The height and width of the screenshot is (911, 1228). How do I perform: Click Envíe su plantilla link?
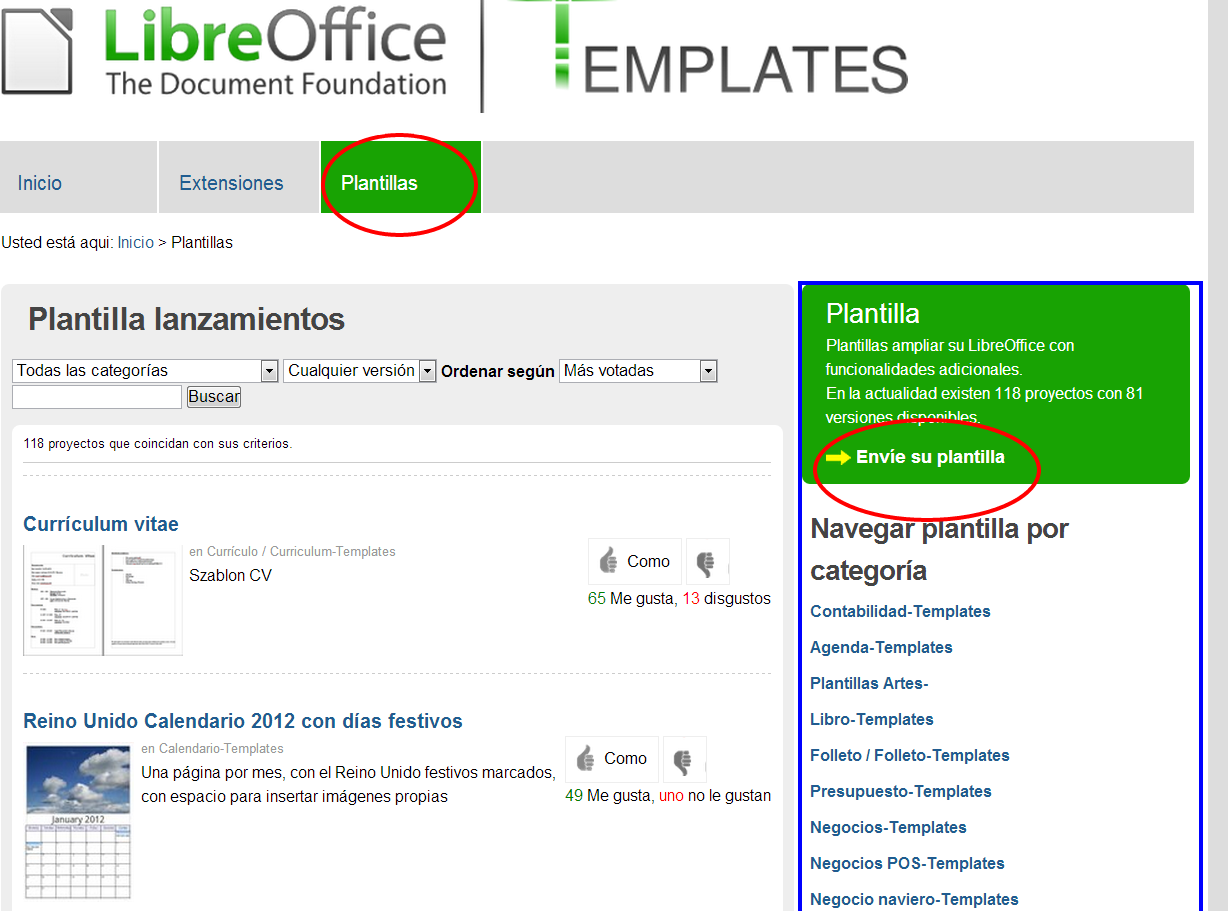[930, 457]
